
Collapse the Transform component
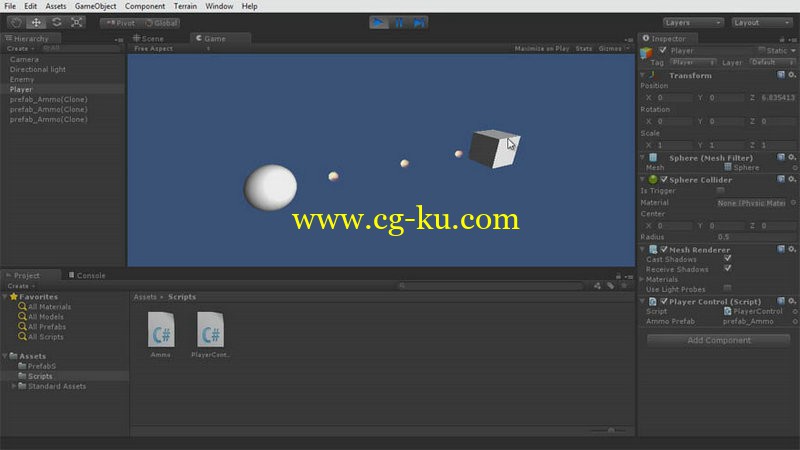pos(643,75)
